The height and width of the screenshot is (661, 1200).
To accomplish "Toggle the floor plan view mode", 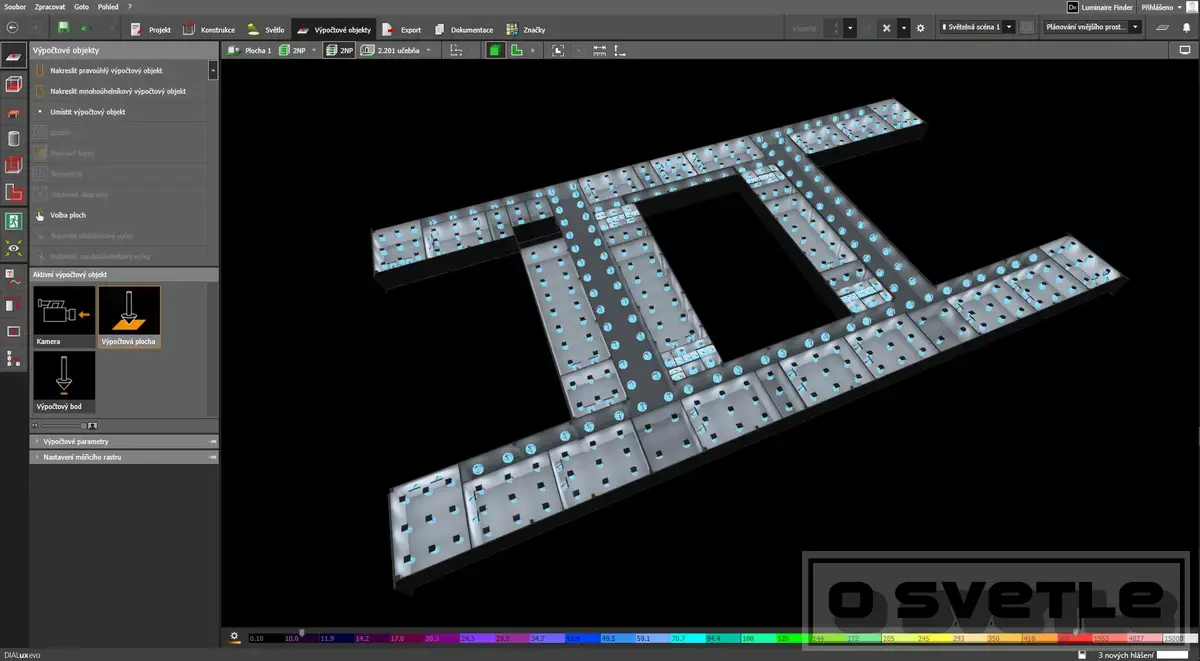I will (x=517, y=50).
